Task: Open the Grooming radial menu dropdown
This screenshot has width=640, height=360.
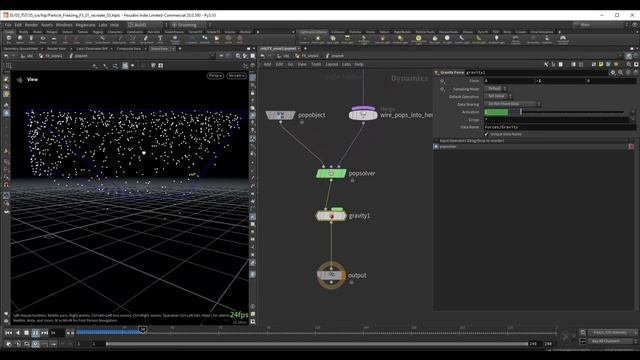Action: click(x=190, y=25)
